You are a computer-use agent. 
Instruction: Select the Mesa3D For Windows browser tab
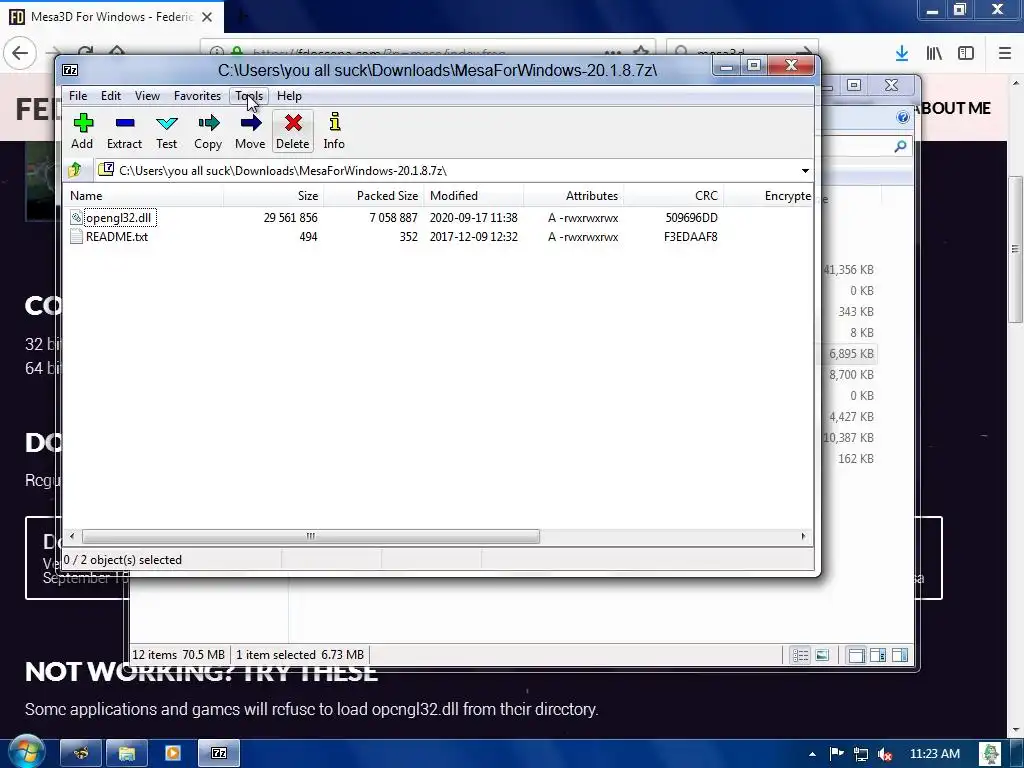click(x=112, y=17)
